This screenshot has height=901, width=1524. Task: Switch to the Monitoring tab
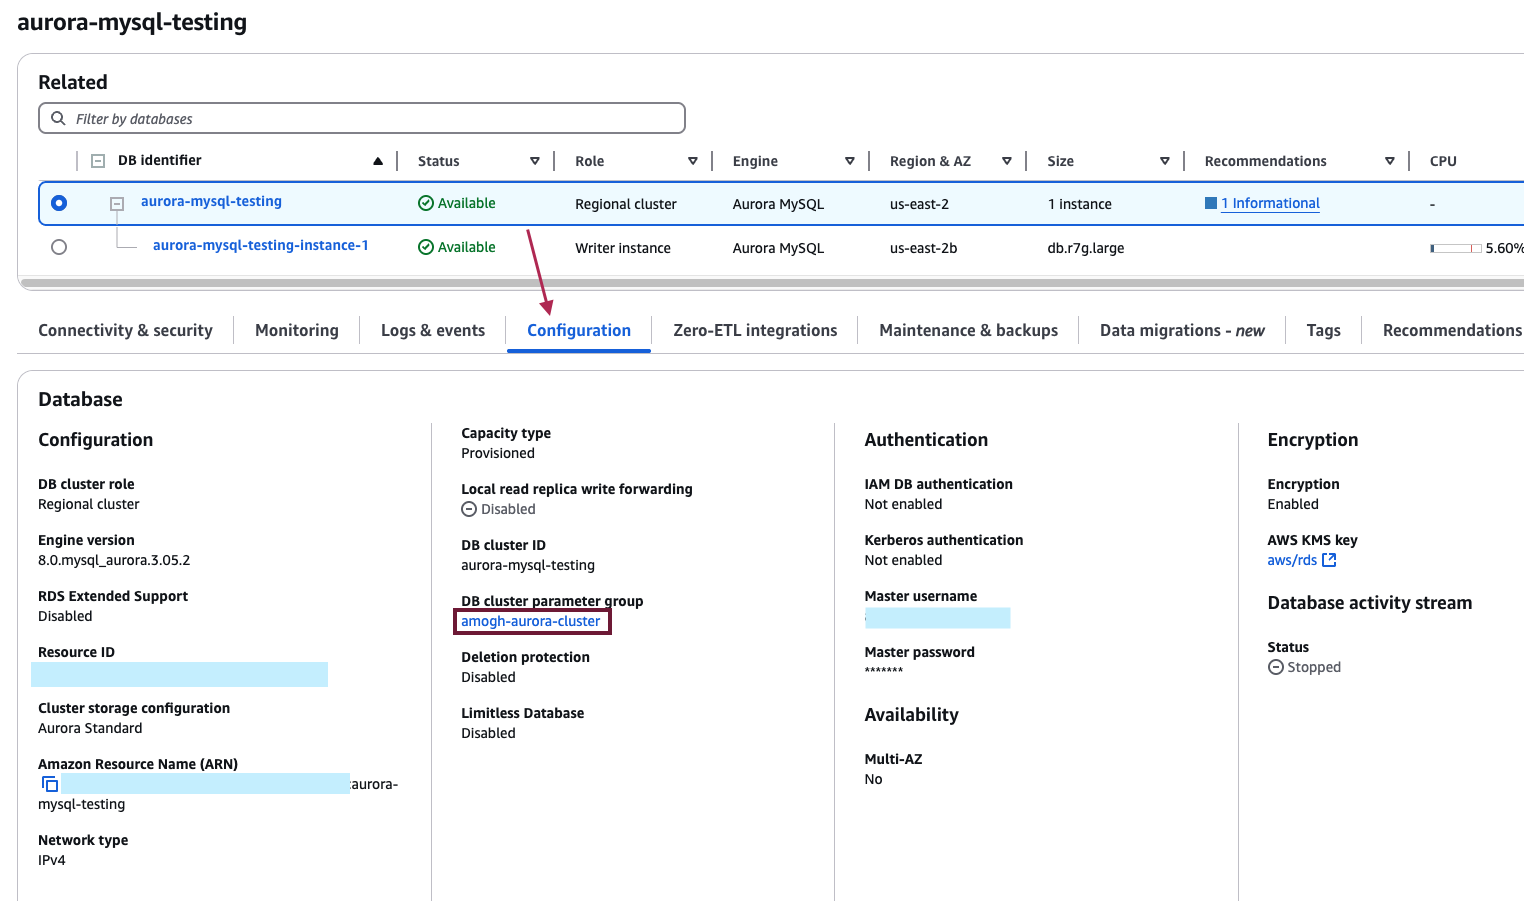296,330
